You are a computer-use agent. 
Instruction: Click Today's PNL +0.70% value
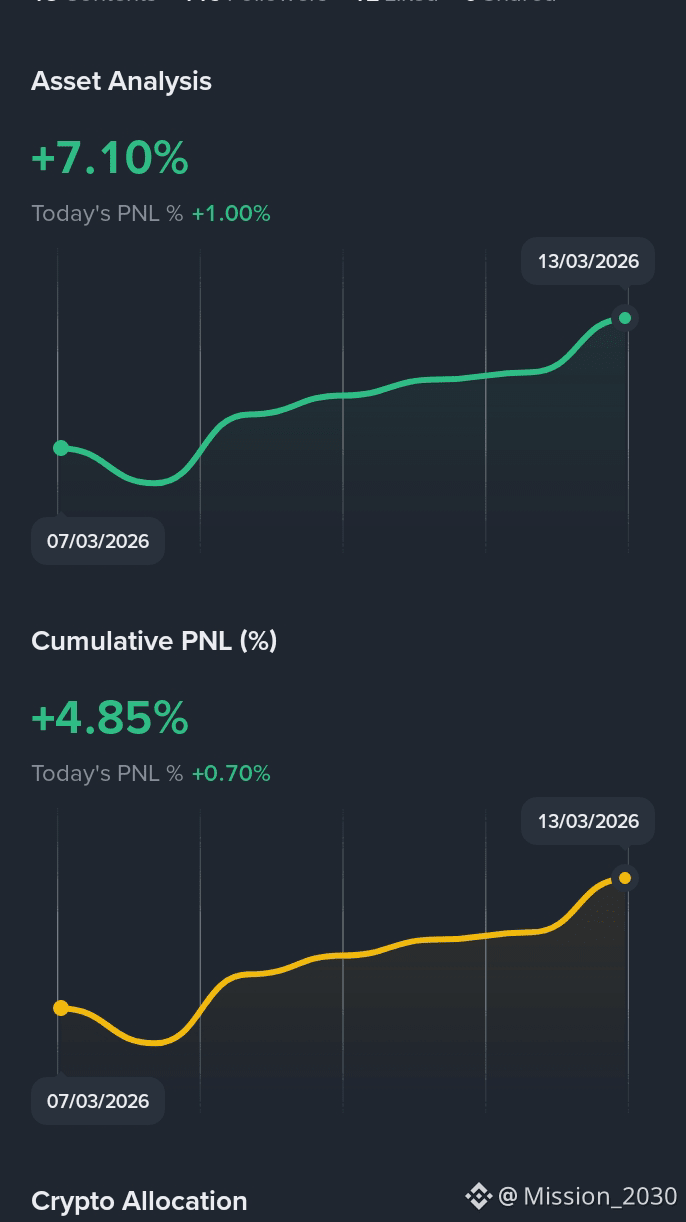[x=231, y=773]
